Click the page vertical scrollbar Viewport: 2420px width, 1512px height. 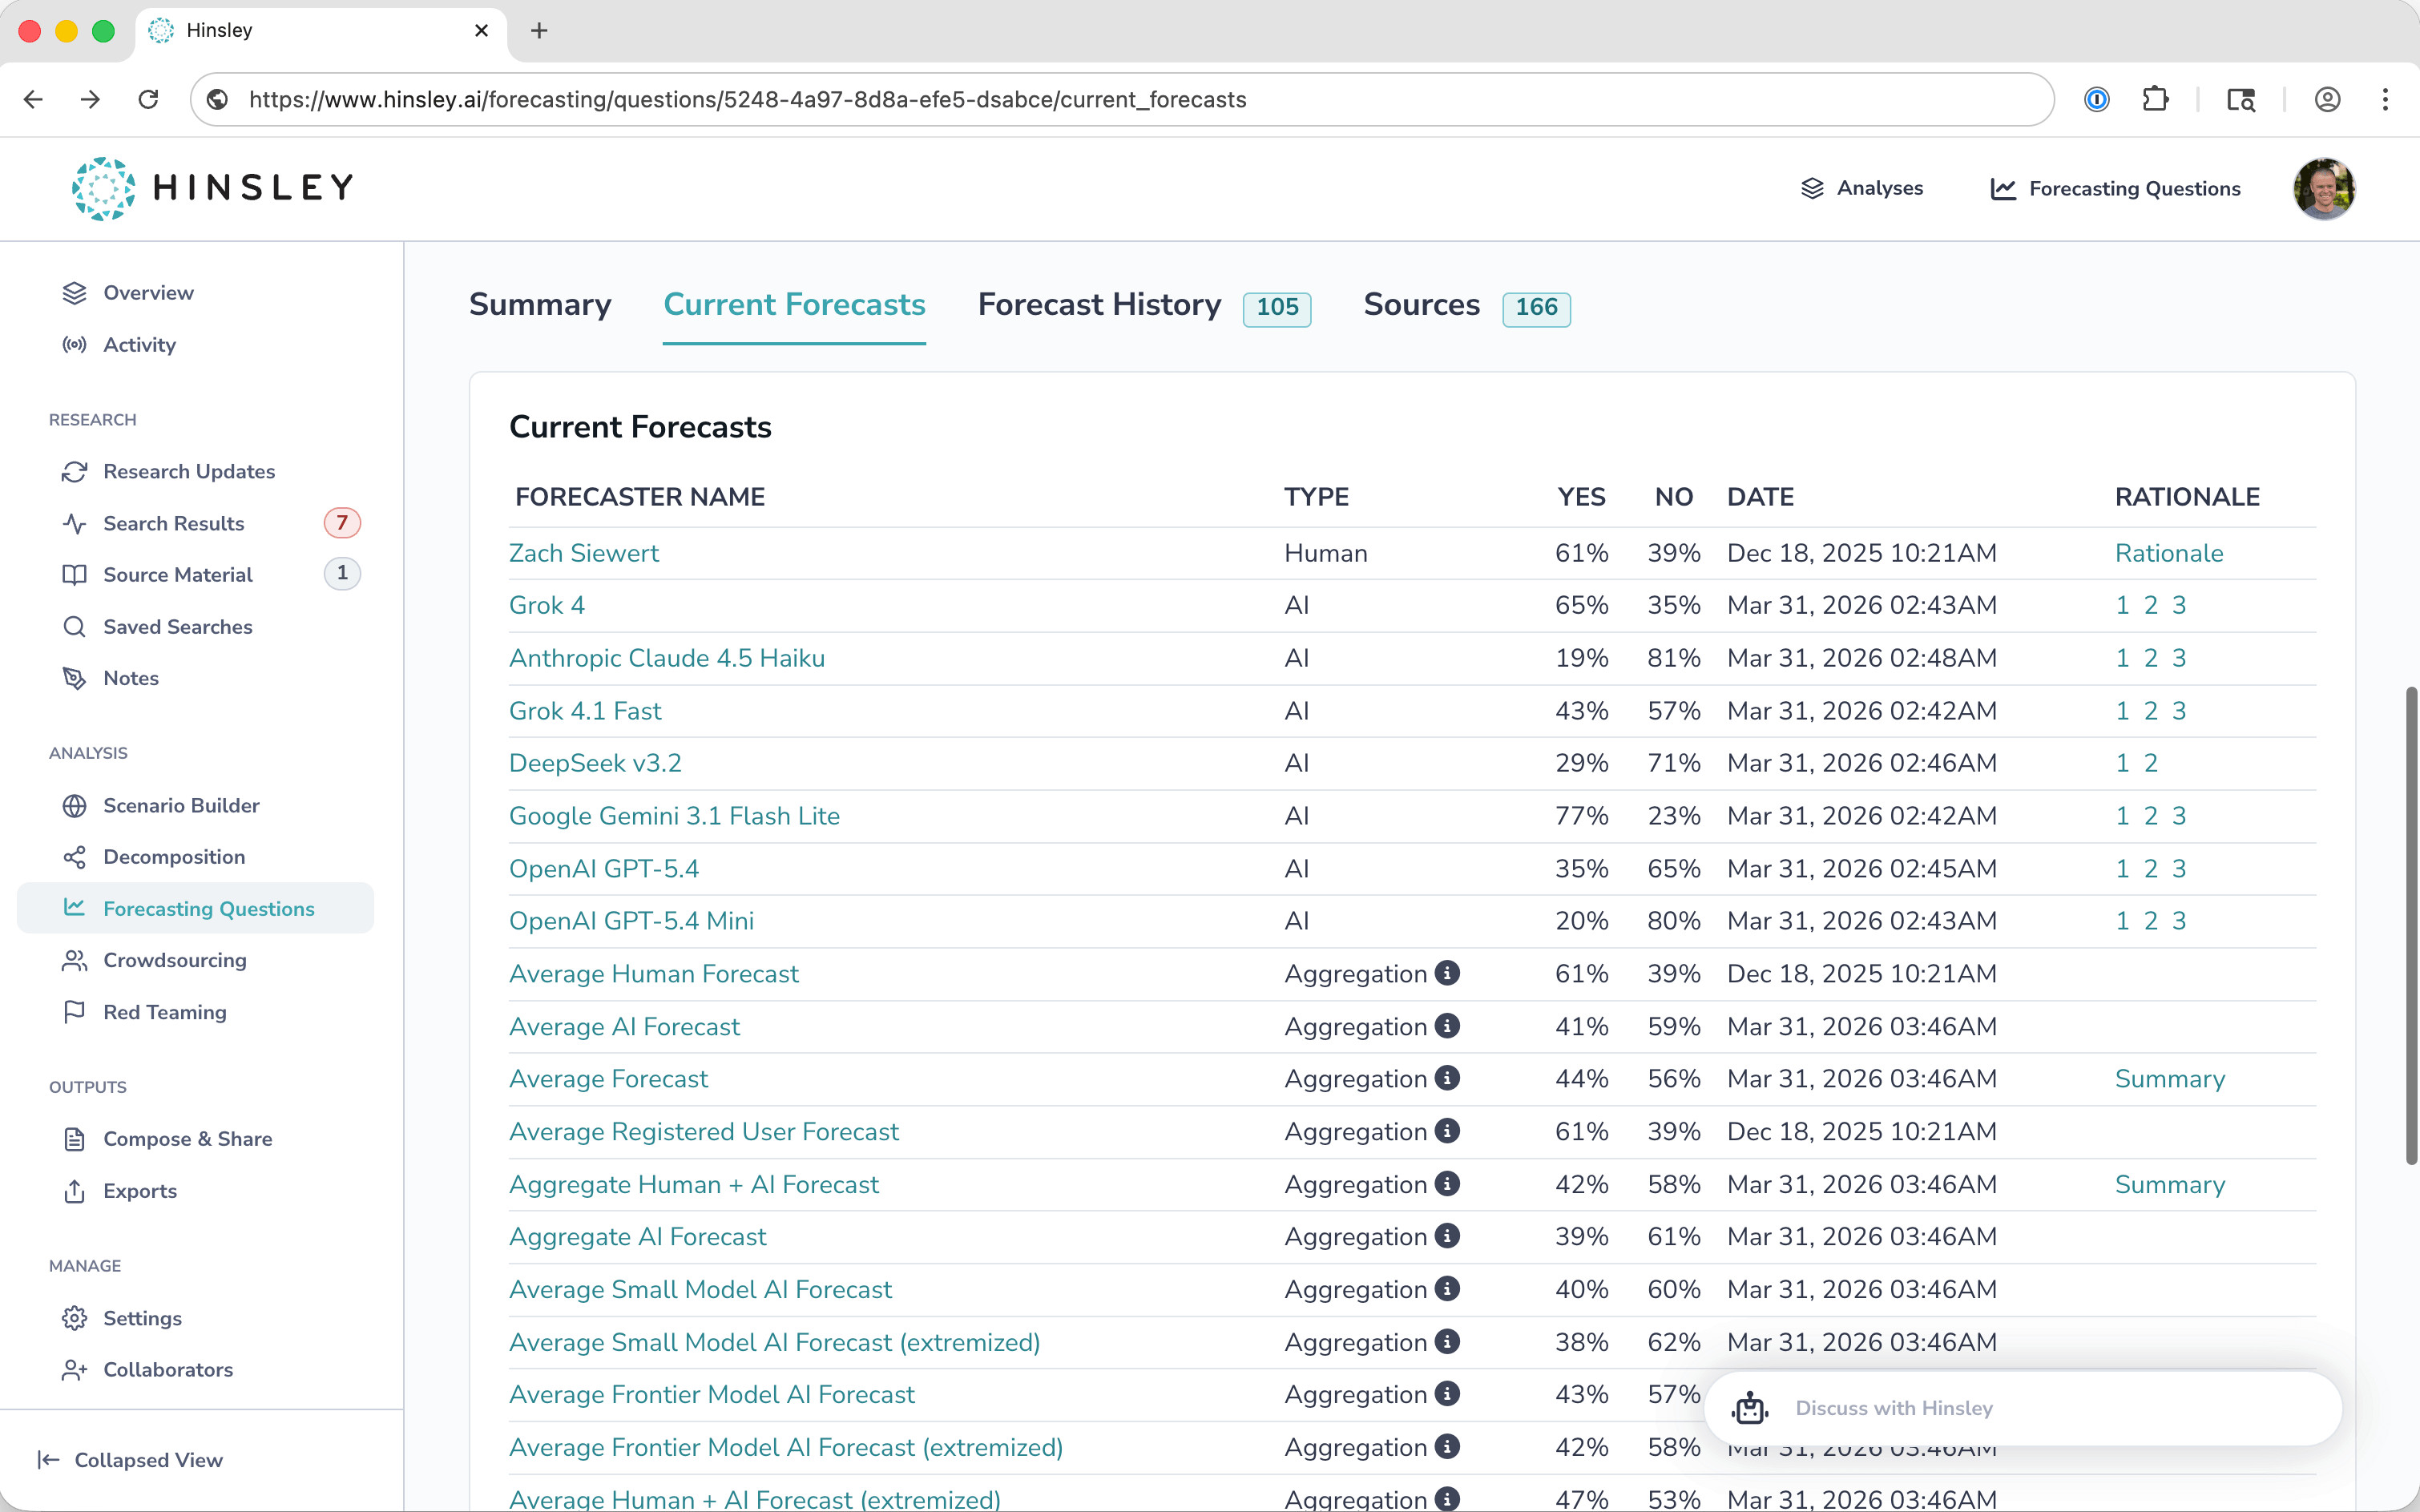pyautogui.click(x=2411, y=925)
